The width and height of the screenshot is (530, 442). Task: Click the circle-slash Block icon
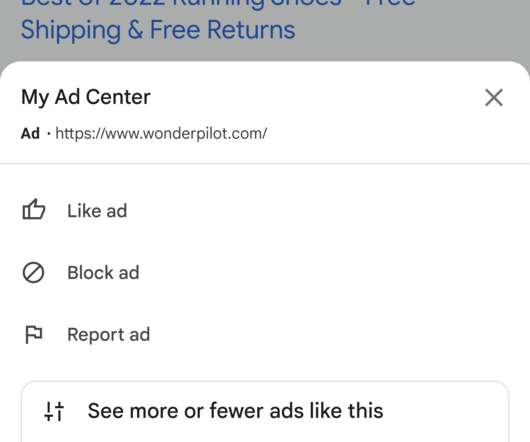click(33, 272)
